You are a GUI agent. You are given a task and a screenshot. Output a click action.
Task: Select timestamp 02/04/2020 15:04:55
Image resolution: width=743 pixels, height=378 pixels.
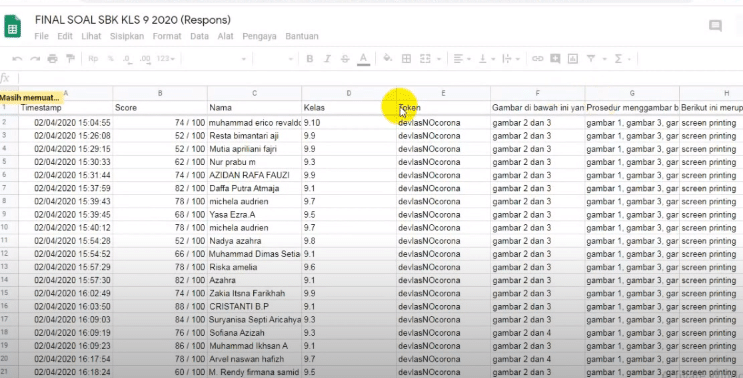click(x=65, y=123)
